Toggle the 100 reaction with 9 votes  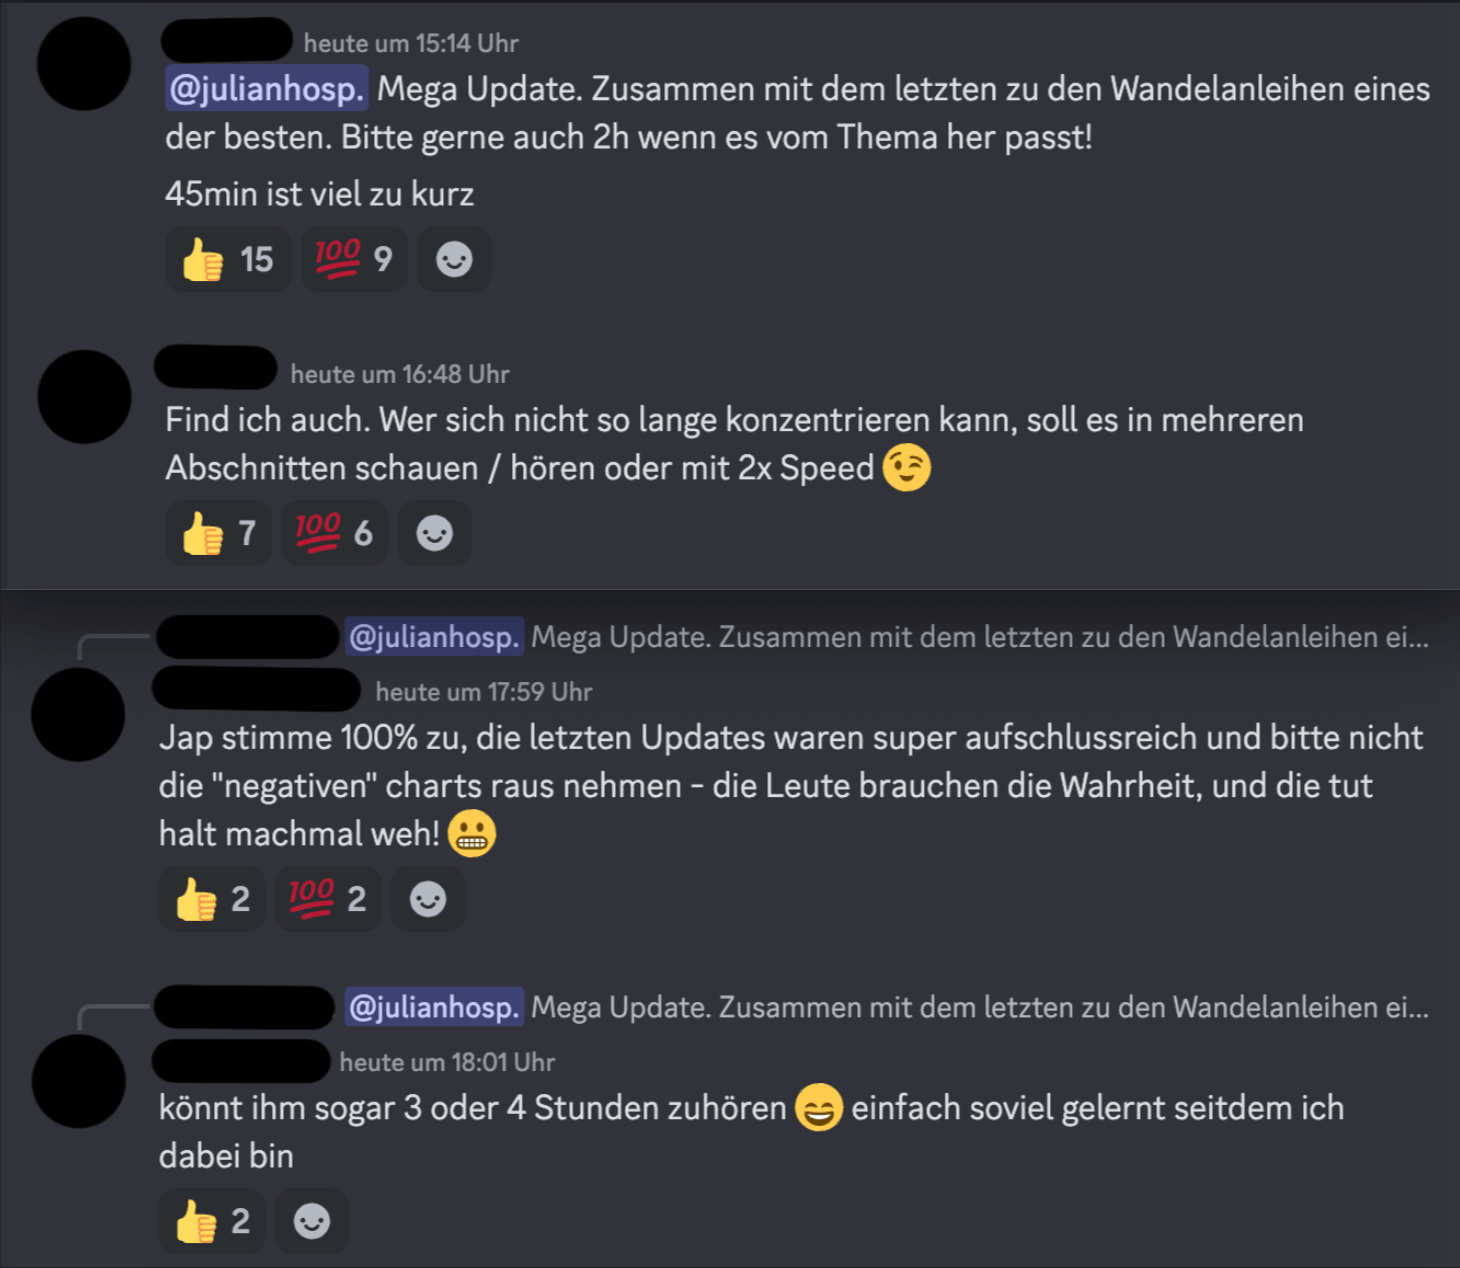click(x=354, y=260)
